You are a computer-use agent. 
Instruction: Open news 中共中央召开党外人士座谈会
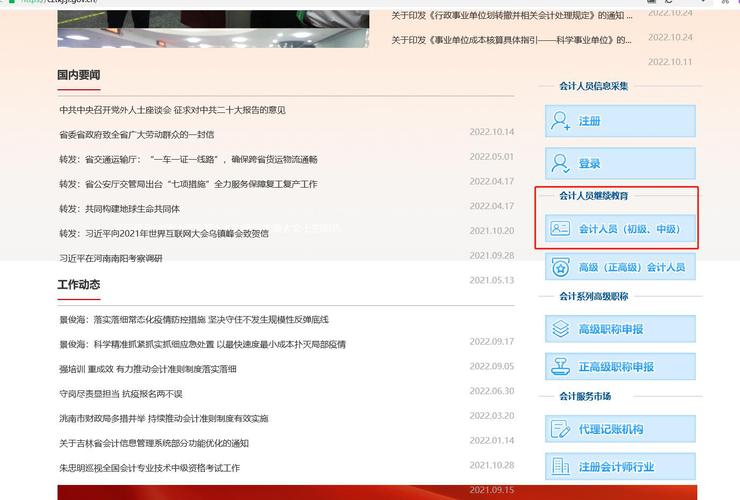pyautogui.click(x=172, y=110)
